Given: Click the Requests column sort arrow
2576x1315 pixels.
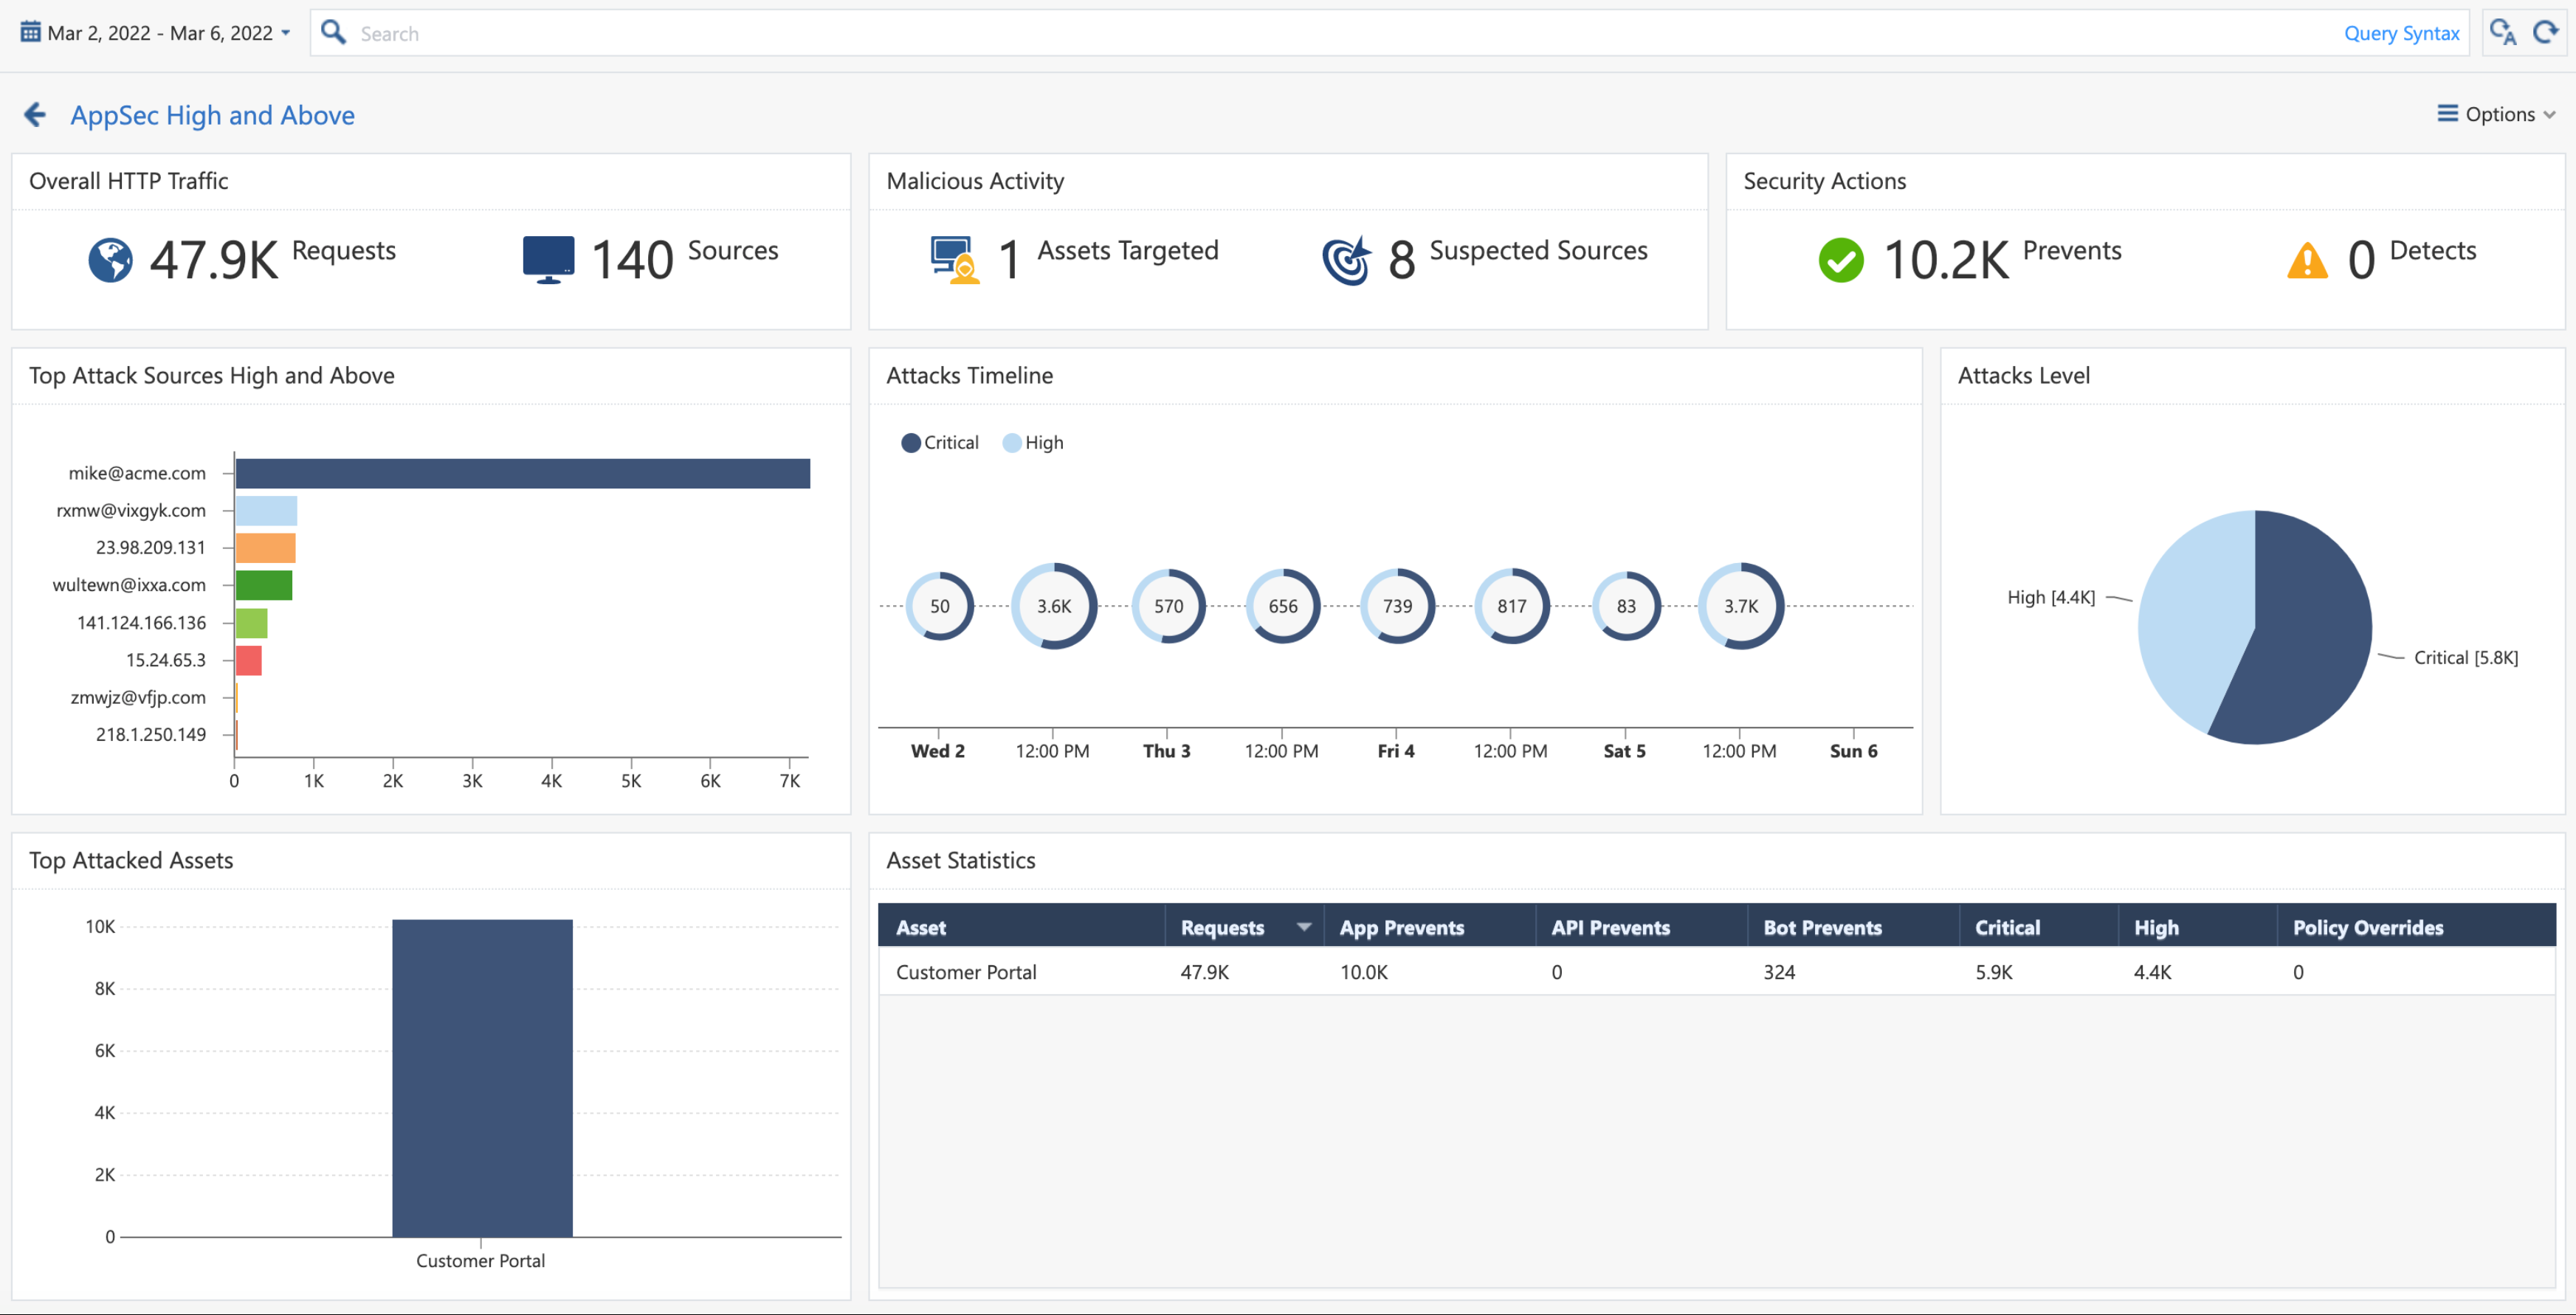Looking at the screenshot, I should point(1303,927).
